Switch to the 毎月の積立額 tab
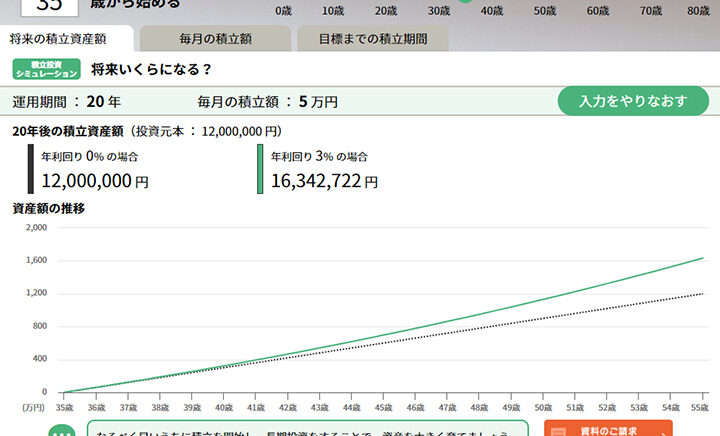 215,39
